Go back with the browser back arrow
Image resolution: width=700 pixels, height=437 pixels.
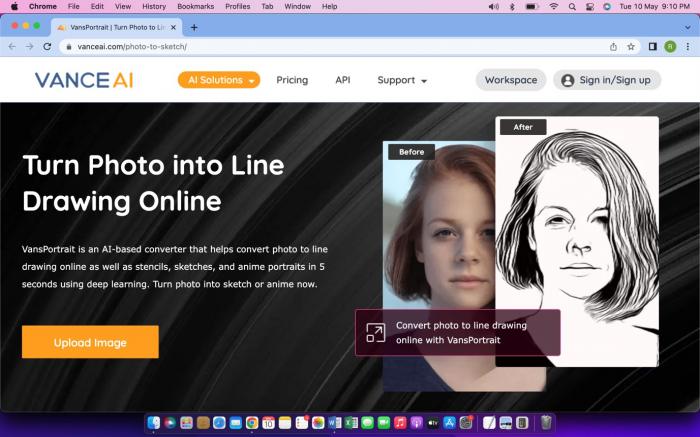tap(12, 46)
